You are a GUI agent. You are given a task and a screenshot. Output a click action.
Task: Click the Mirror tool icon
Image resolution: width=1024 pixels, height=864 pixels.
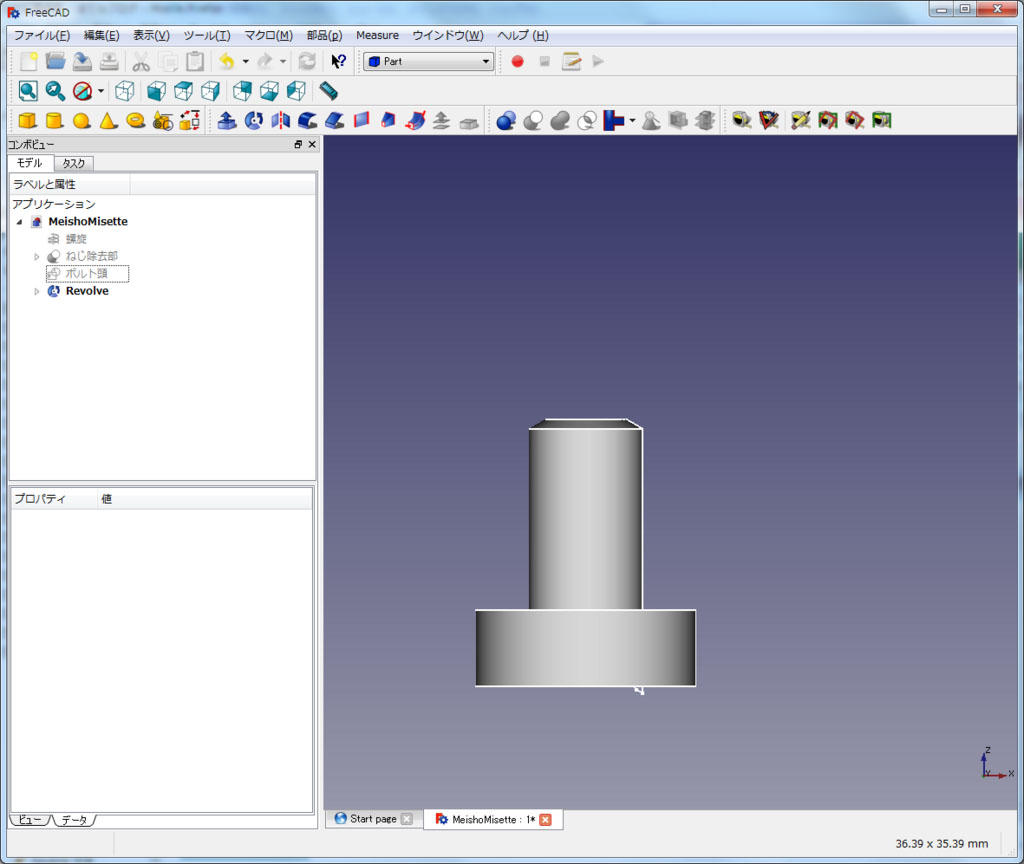coord(281,121)
